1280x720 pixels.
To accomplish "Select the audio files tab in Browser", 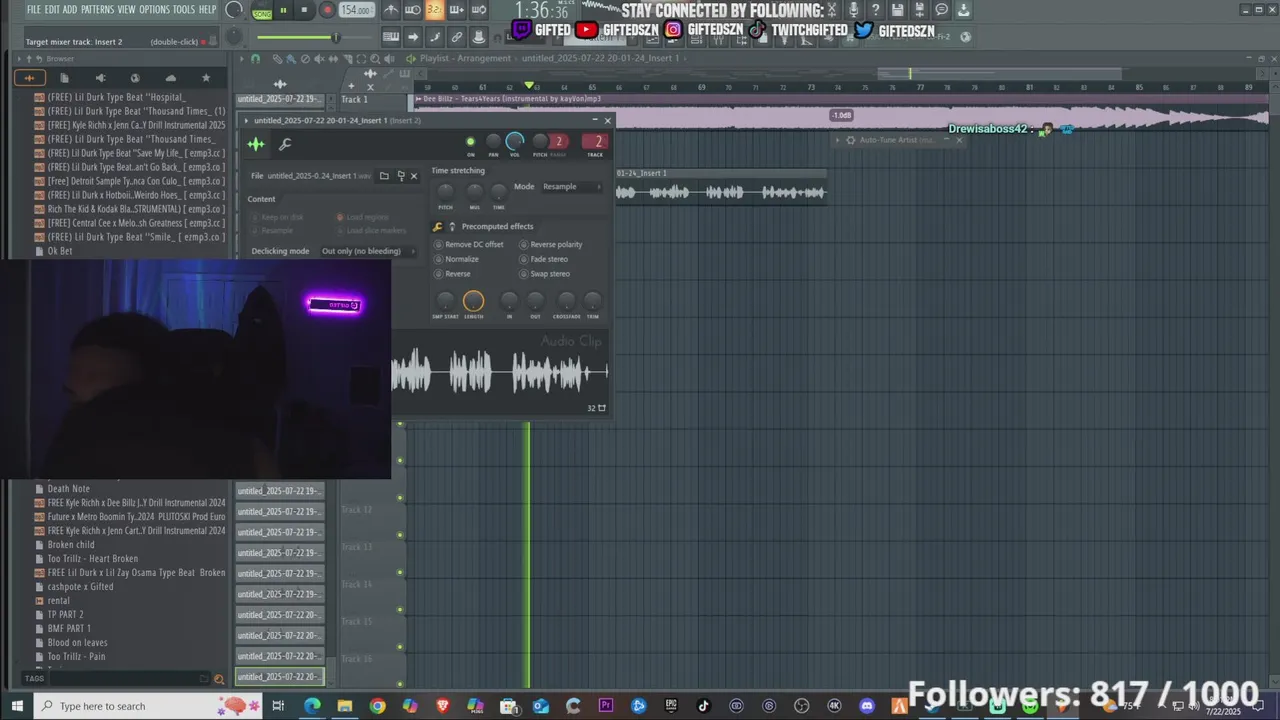I will click(29, 78).
